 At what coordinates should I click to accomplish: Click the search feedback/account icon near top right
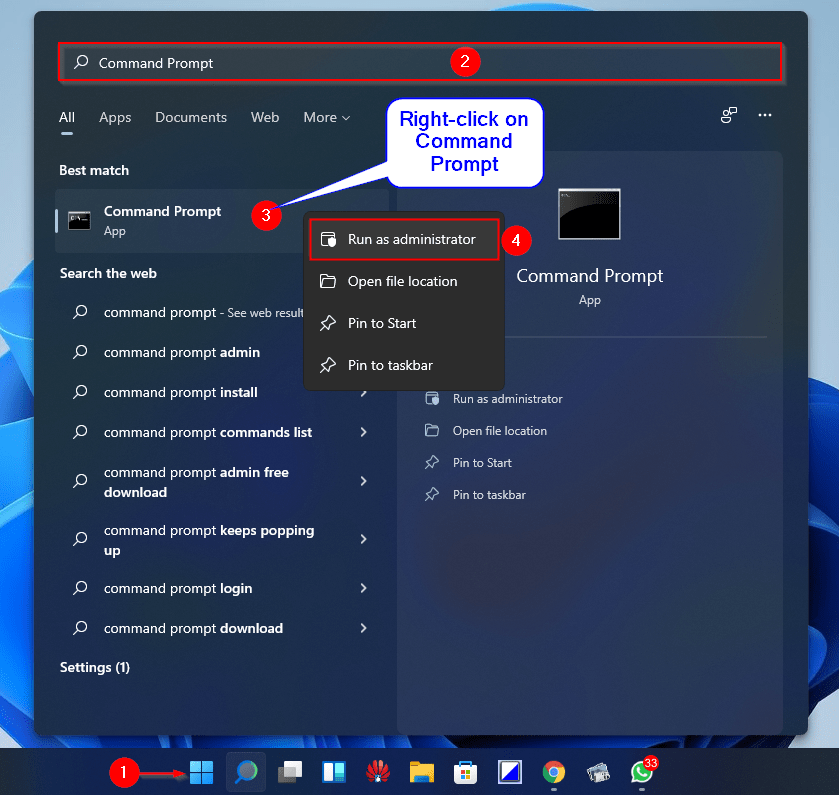pos(729,115)
